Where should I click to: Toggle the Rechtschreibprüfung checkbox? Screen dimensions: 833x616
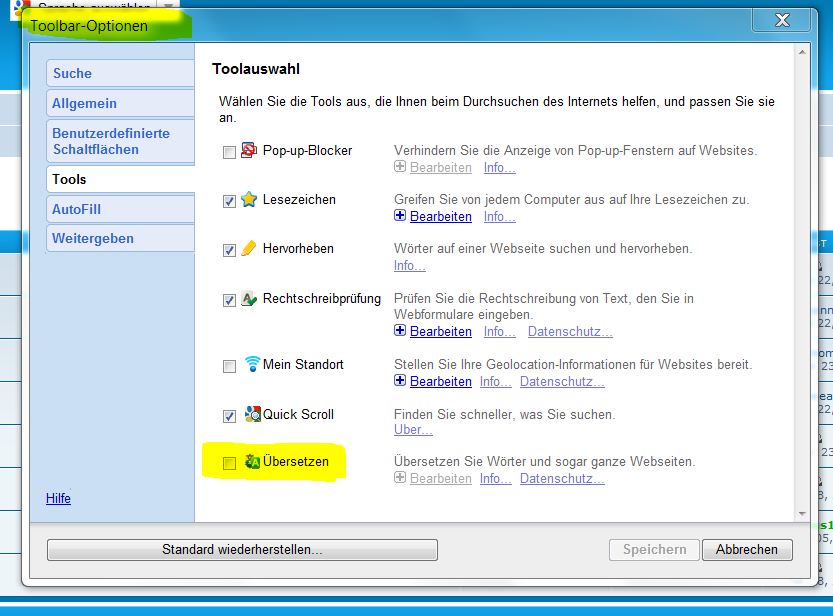pyautogui.click(x=229, y=300)
